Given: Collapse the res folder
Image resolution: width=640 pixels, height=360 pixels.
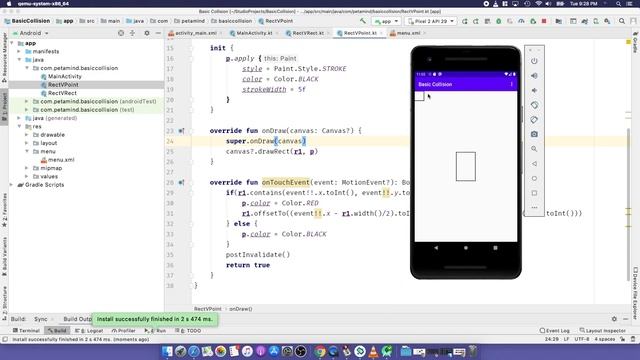Looking at the screenshot, I should click(x=19, y=127).
